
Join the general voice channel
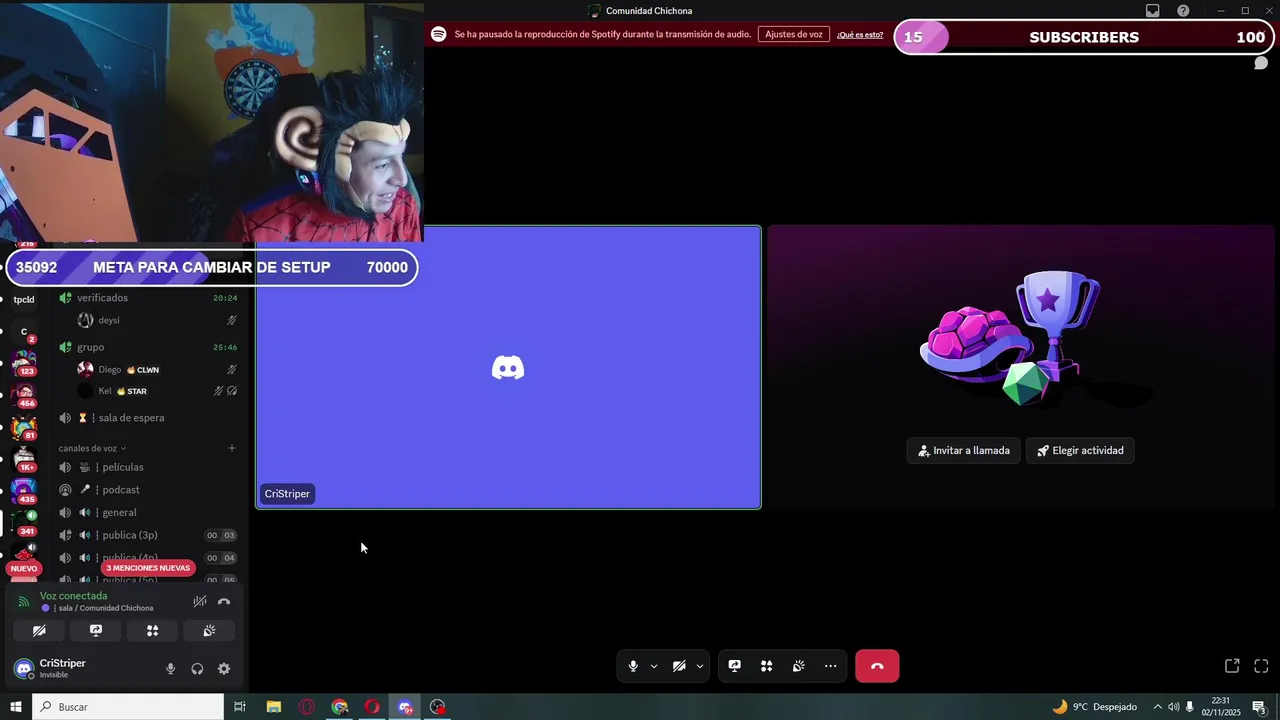(x=148, y=512)
